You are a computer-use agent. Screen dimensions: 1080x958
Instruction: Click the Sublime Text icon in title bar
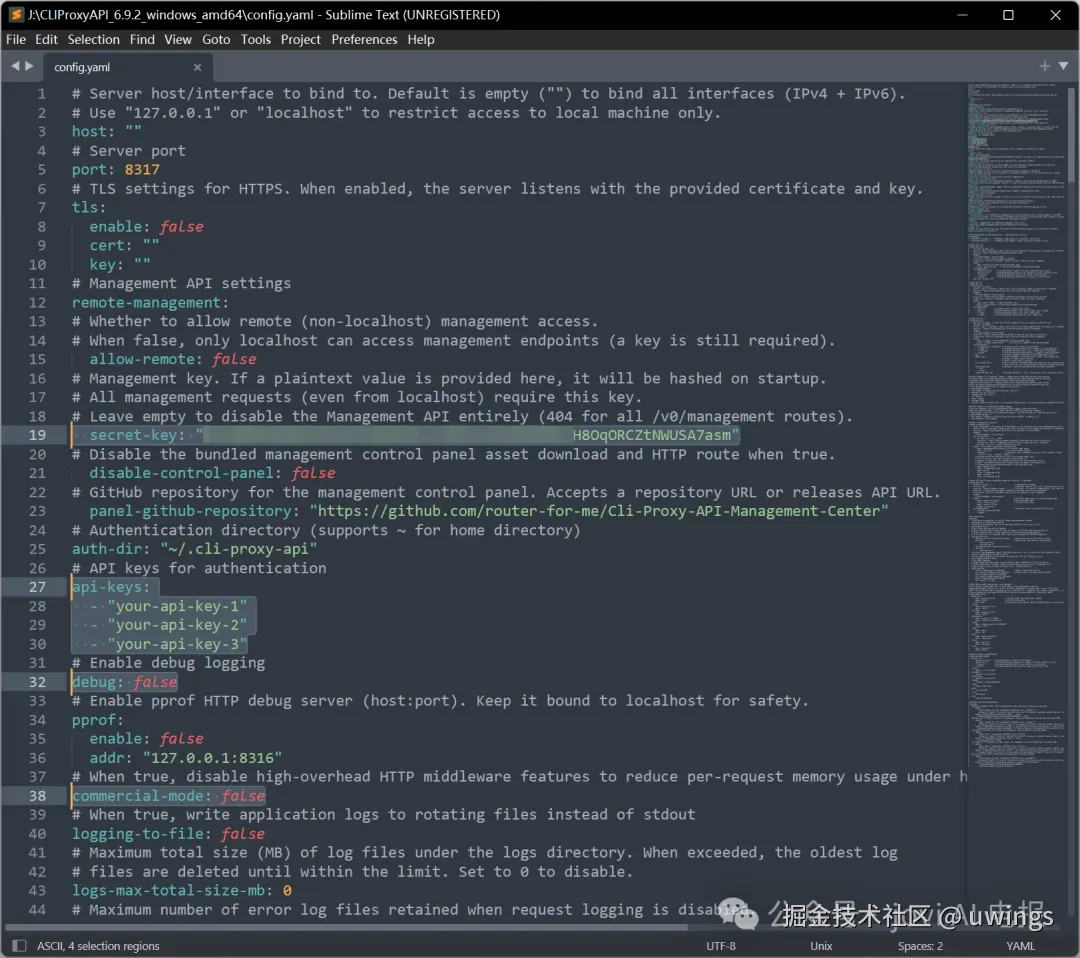click(x=16, y=15)
